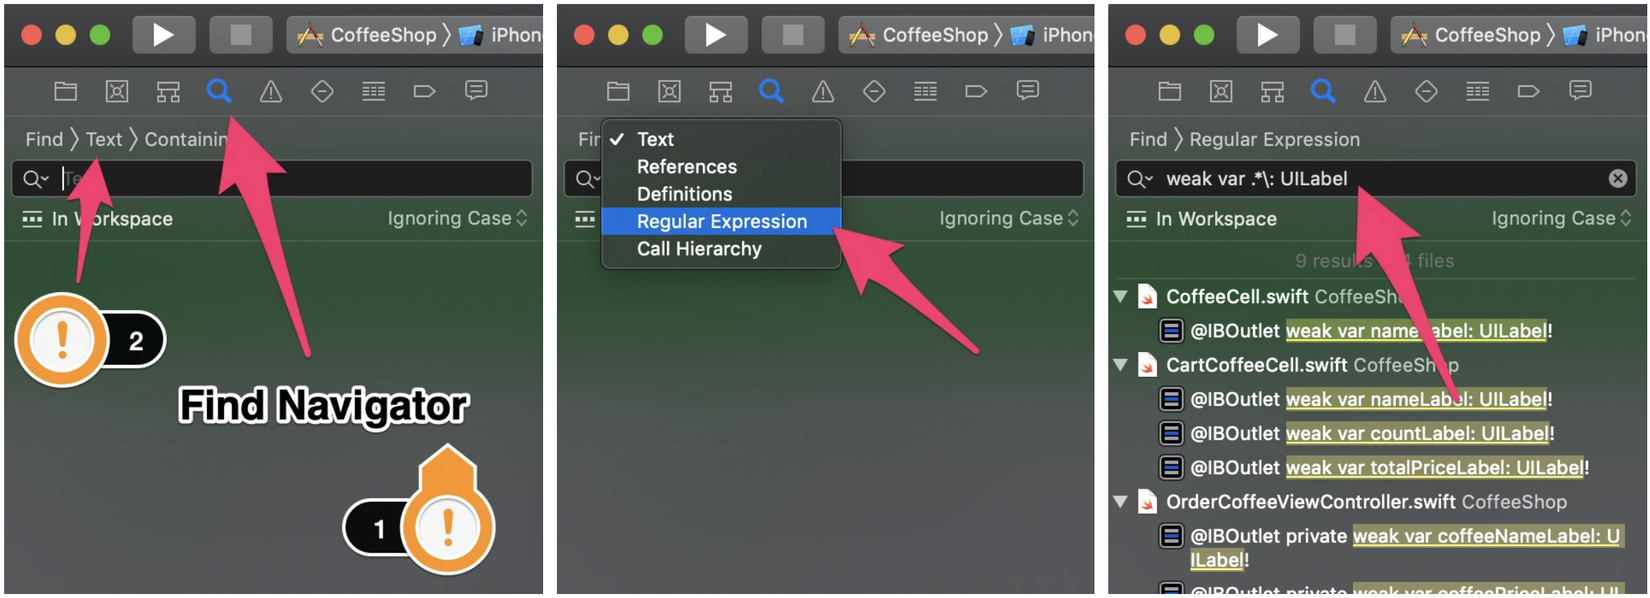Open Symbol navigator icon in middle panel
The height and width of the screenshot is (598, 1650).
[x=720, y=92]
